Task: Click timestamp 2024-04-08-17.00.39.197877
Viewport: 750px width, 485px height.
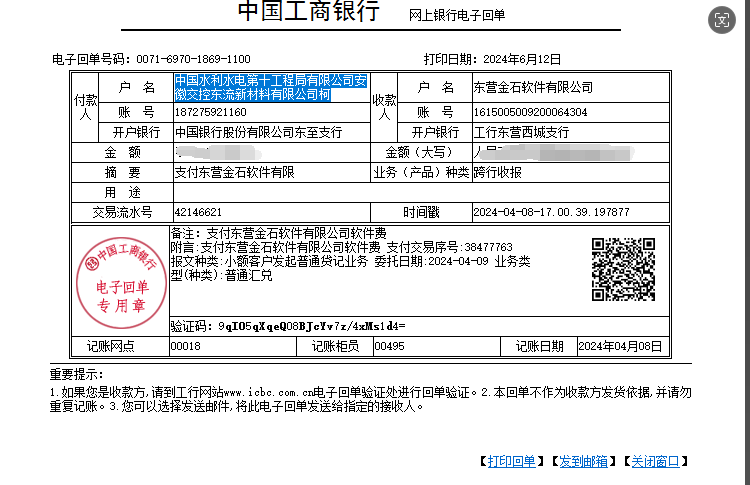Action: pos(551,212)
